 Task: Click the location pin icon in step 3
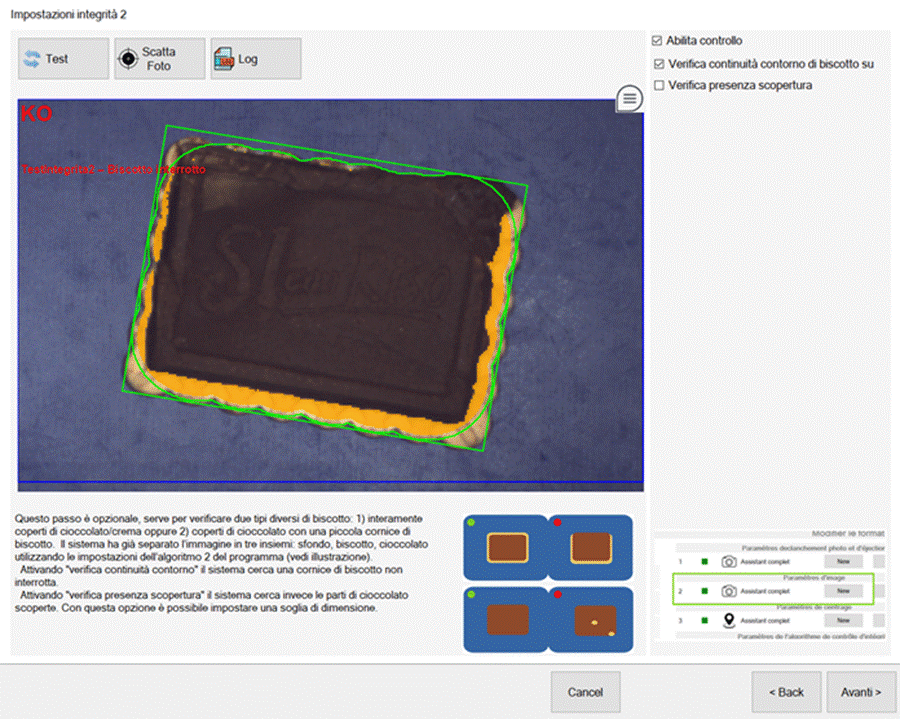point(729,620)
